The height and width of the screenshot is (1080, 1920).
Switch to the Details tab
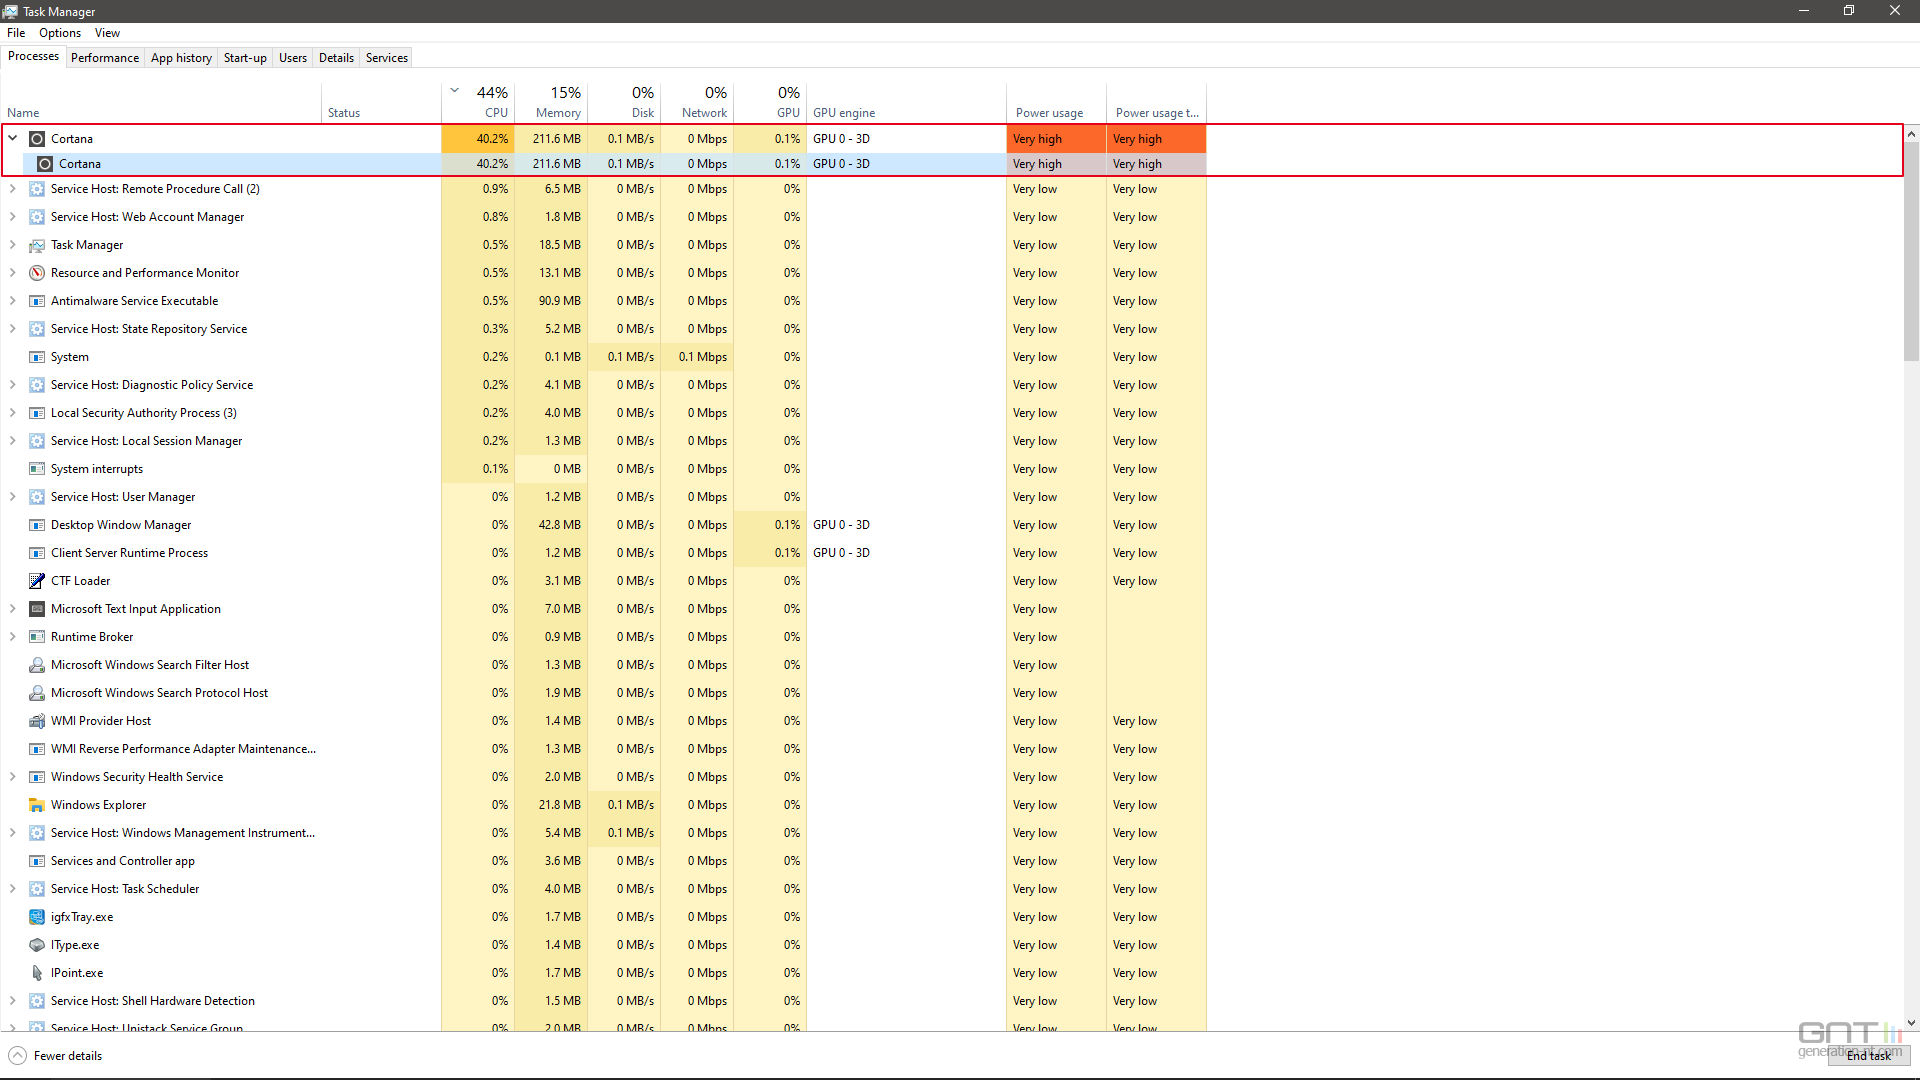[336, 58]
